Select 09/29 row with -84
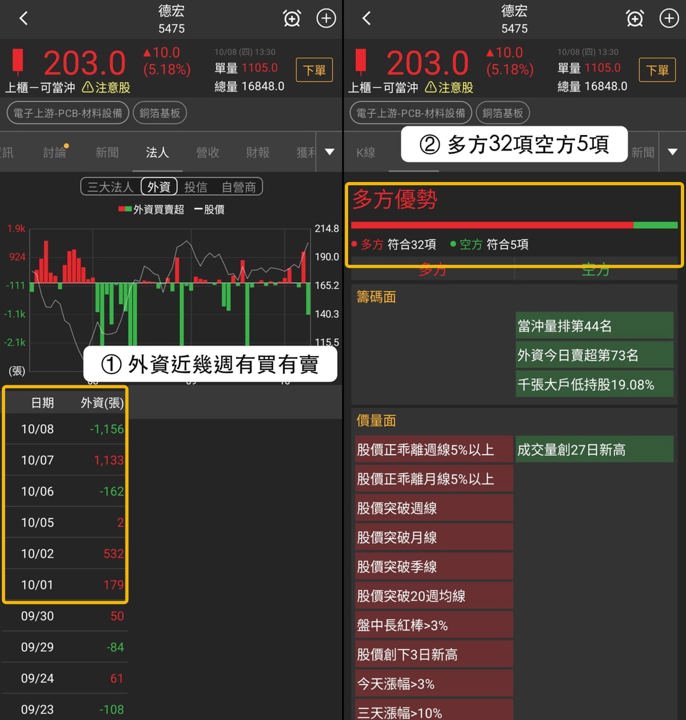Image resolution: width=686 pixels, height=720 pixels. [x=66, y=647]
